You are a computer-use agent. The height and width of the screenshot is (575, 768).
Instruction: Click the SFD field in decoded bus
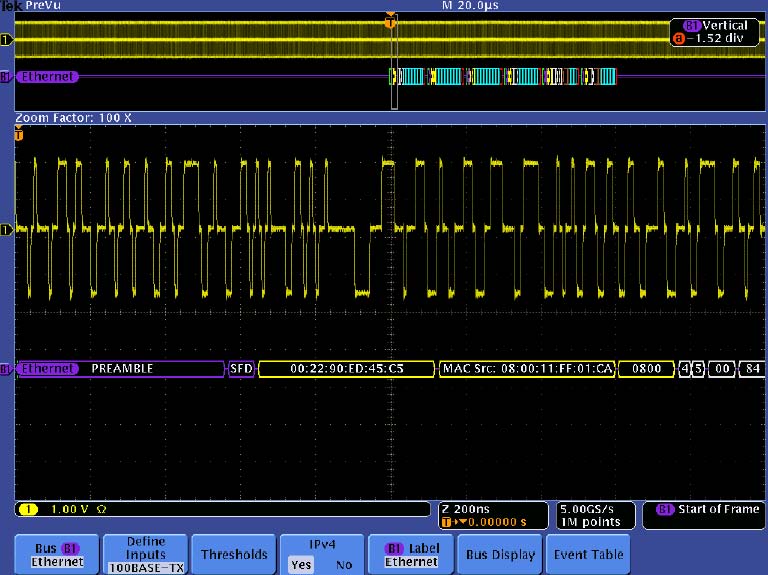coord(241,369)
